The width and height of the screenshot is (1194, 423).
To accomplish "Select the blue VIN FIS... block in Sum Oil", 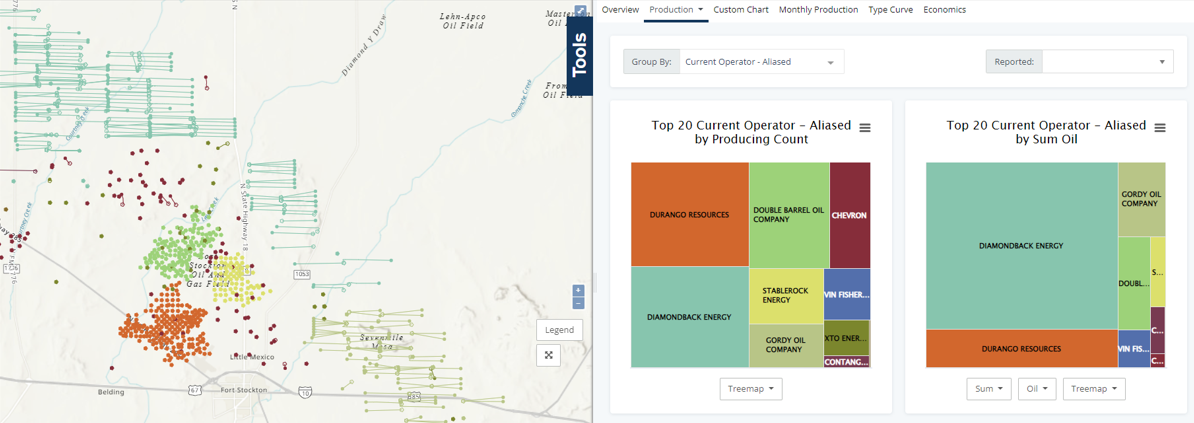I will coord(1134,348).
